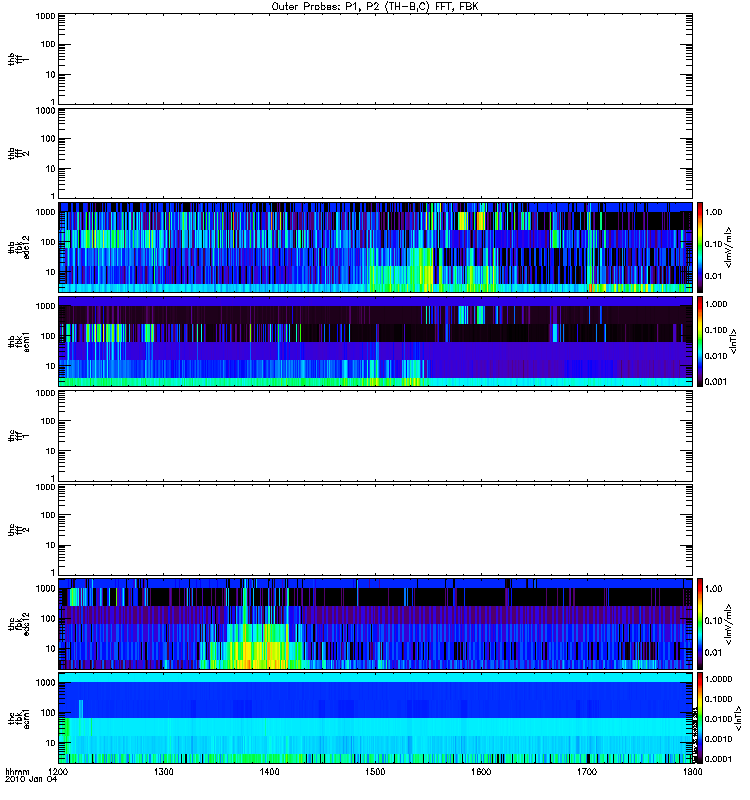This screenshot has width=750, height=800.
Task: Click the empty thc fff 1 plot panel
Action: tap(375, 436)
